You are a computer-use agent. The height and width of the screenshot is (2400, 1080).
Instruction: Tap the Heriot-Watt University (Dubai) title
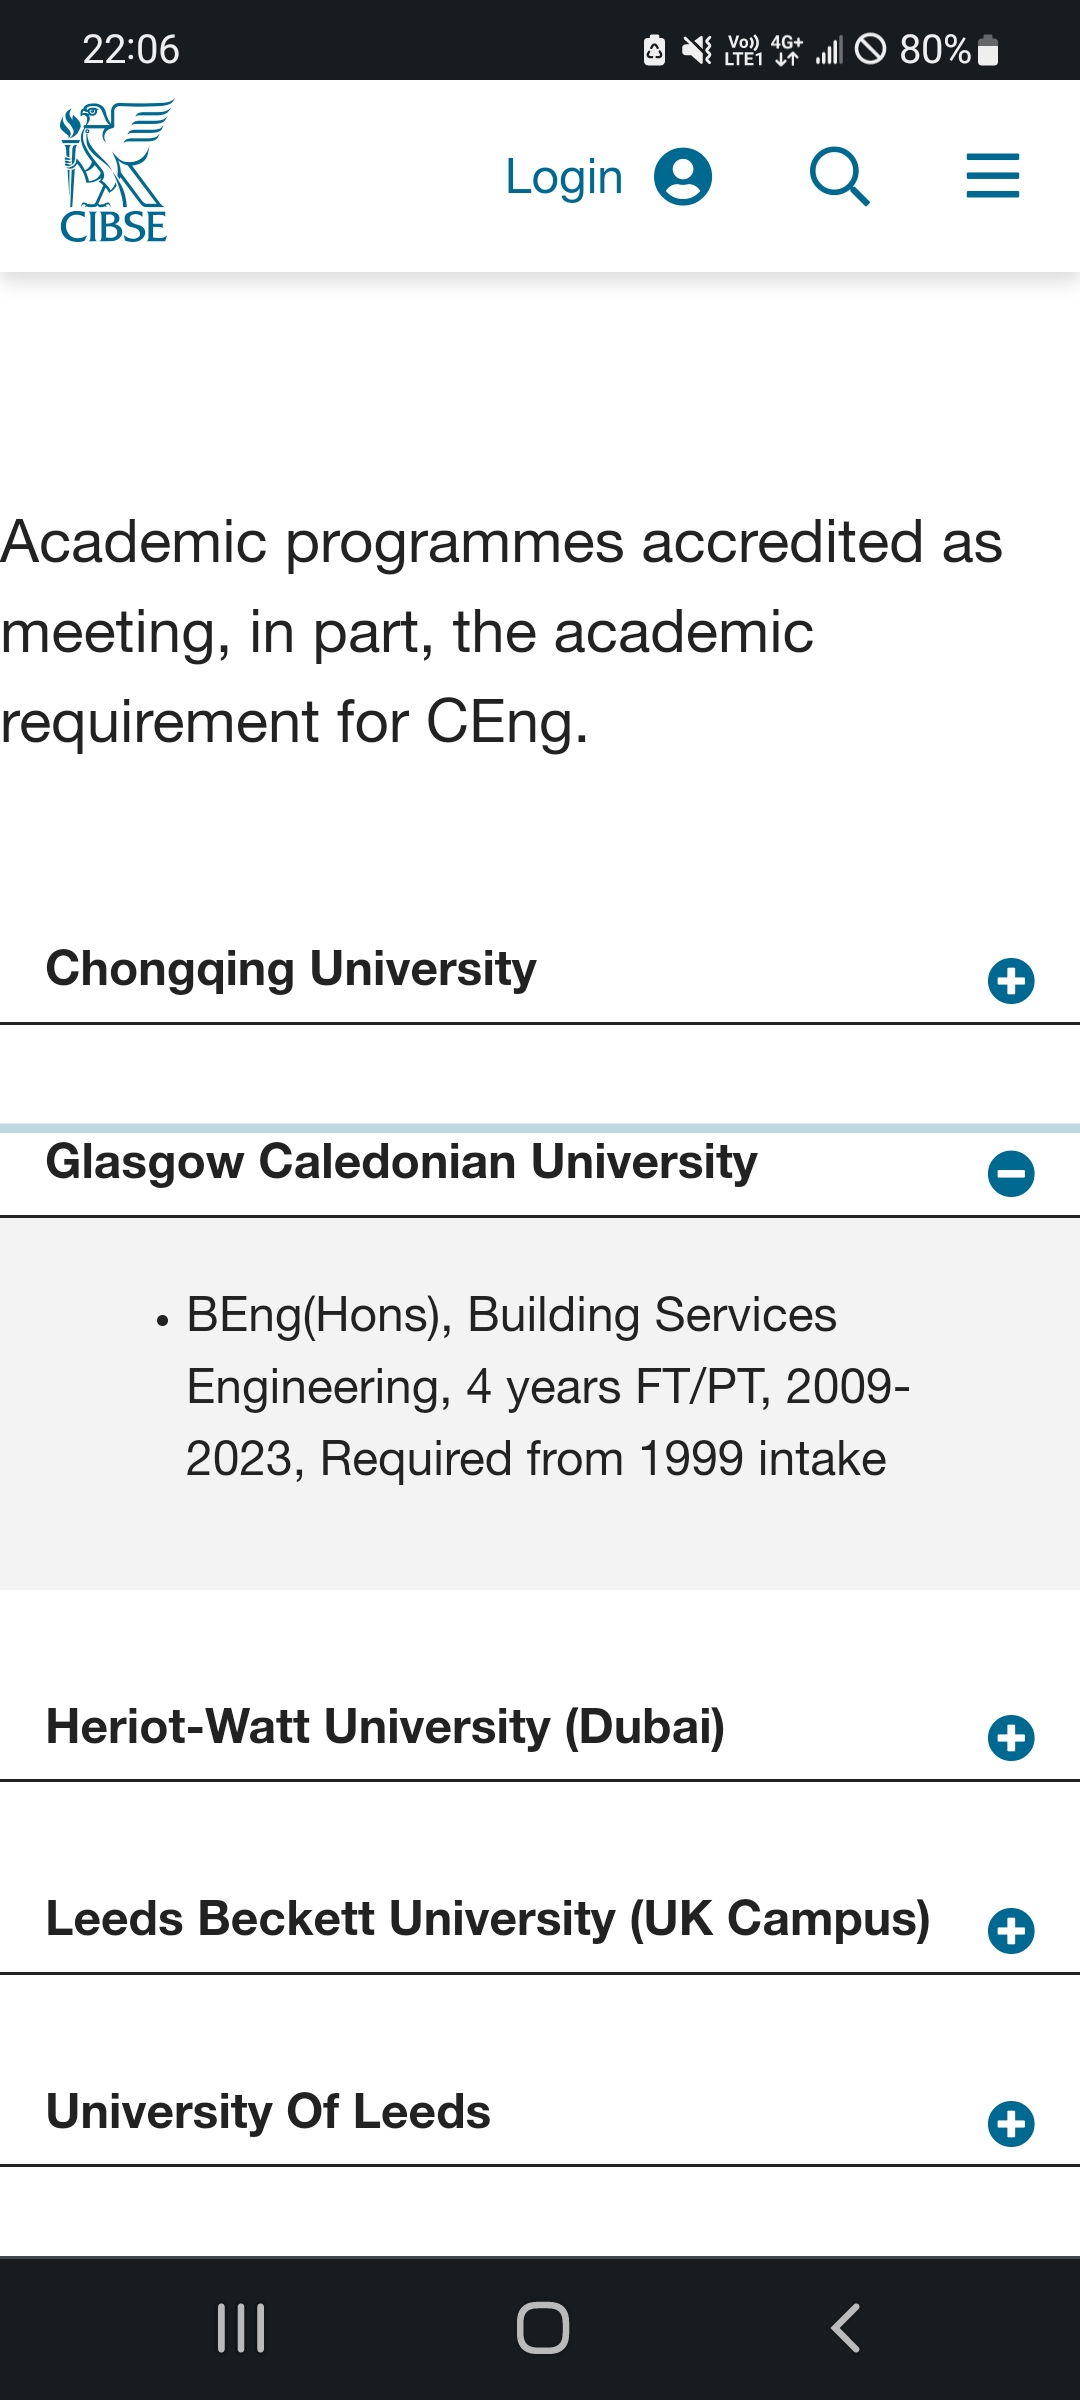click(x=386, y=1727)
